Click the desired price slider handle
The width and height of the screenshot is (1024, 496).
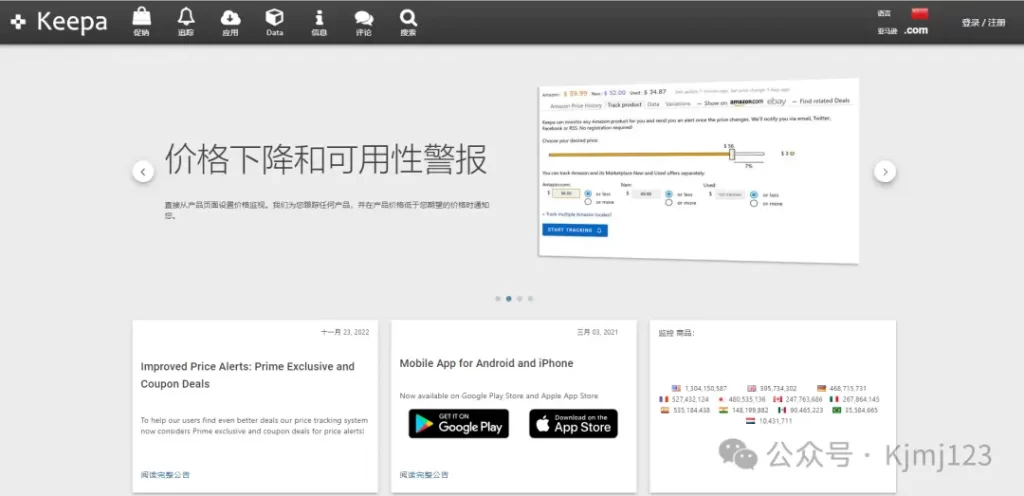point(732,155)
